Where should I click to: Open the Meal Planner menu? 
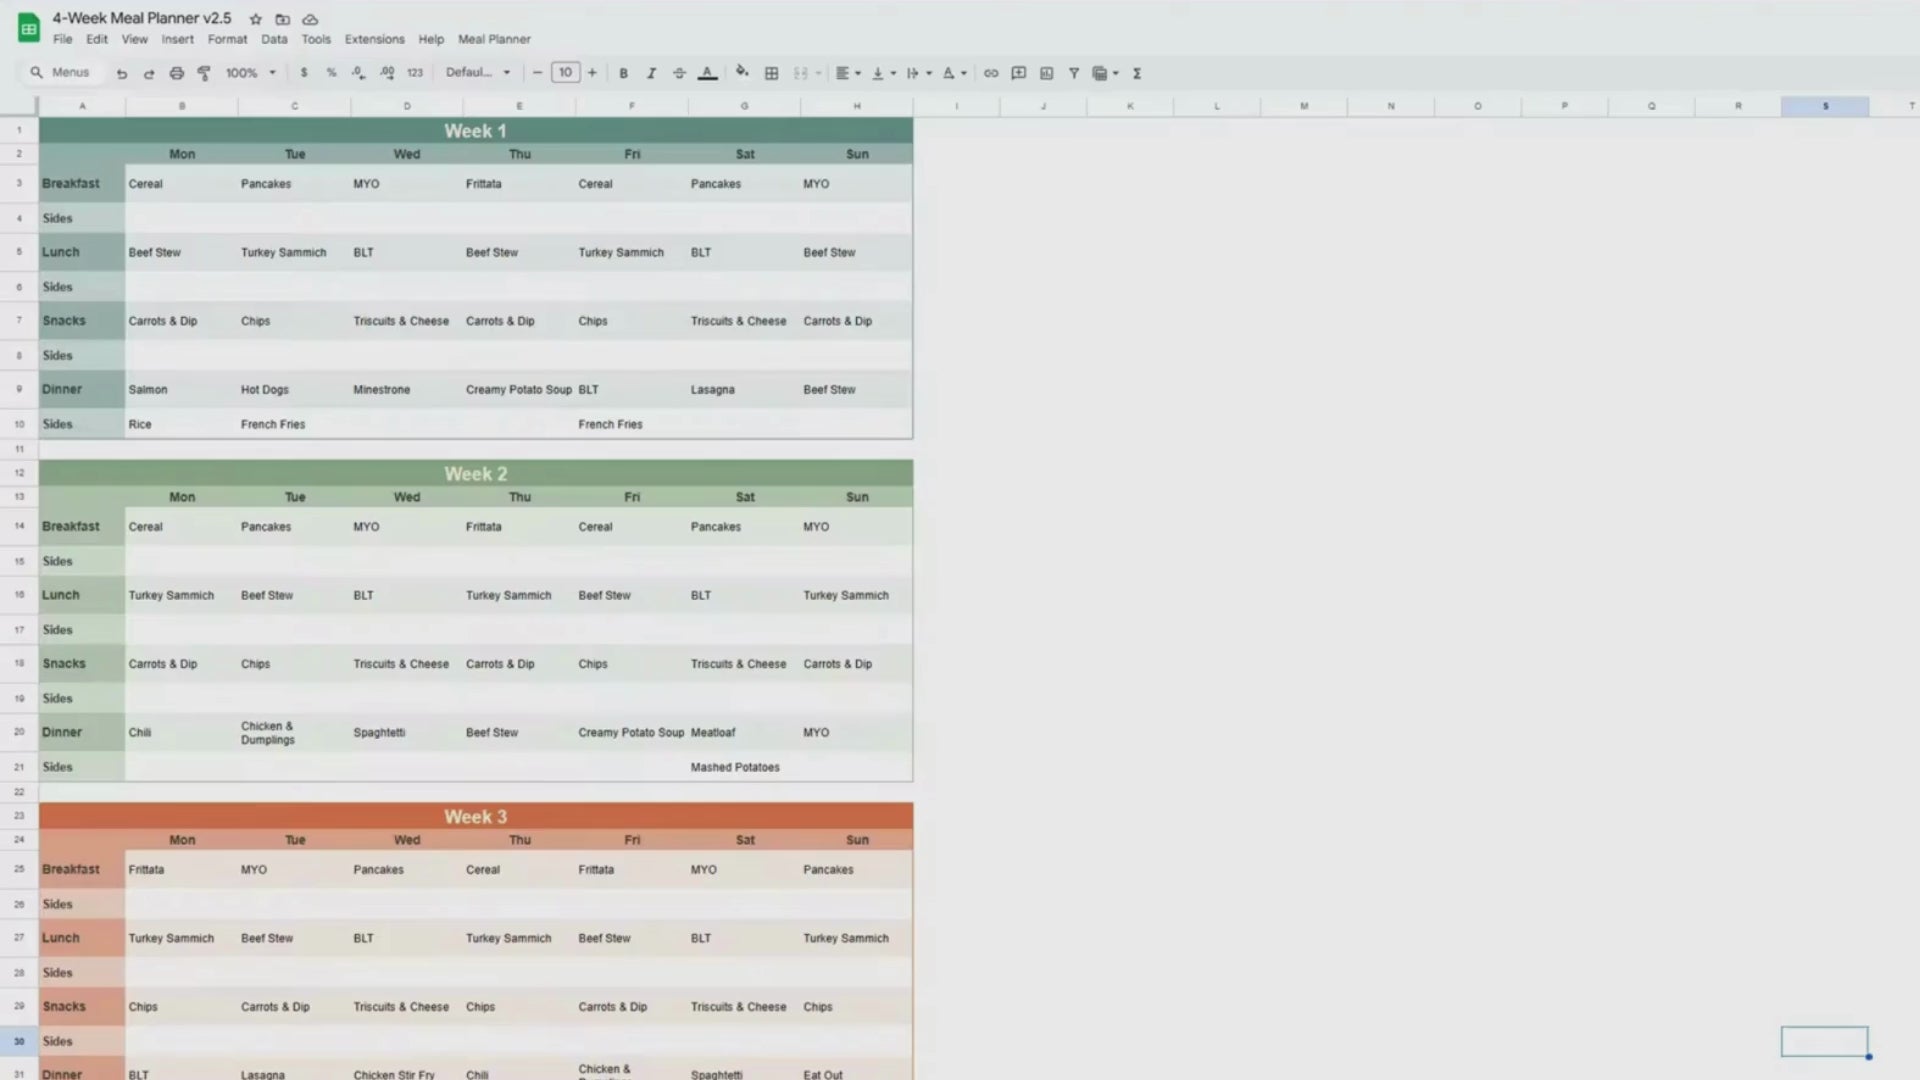[494, 39]
